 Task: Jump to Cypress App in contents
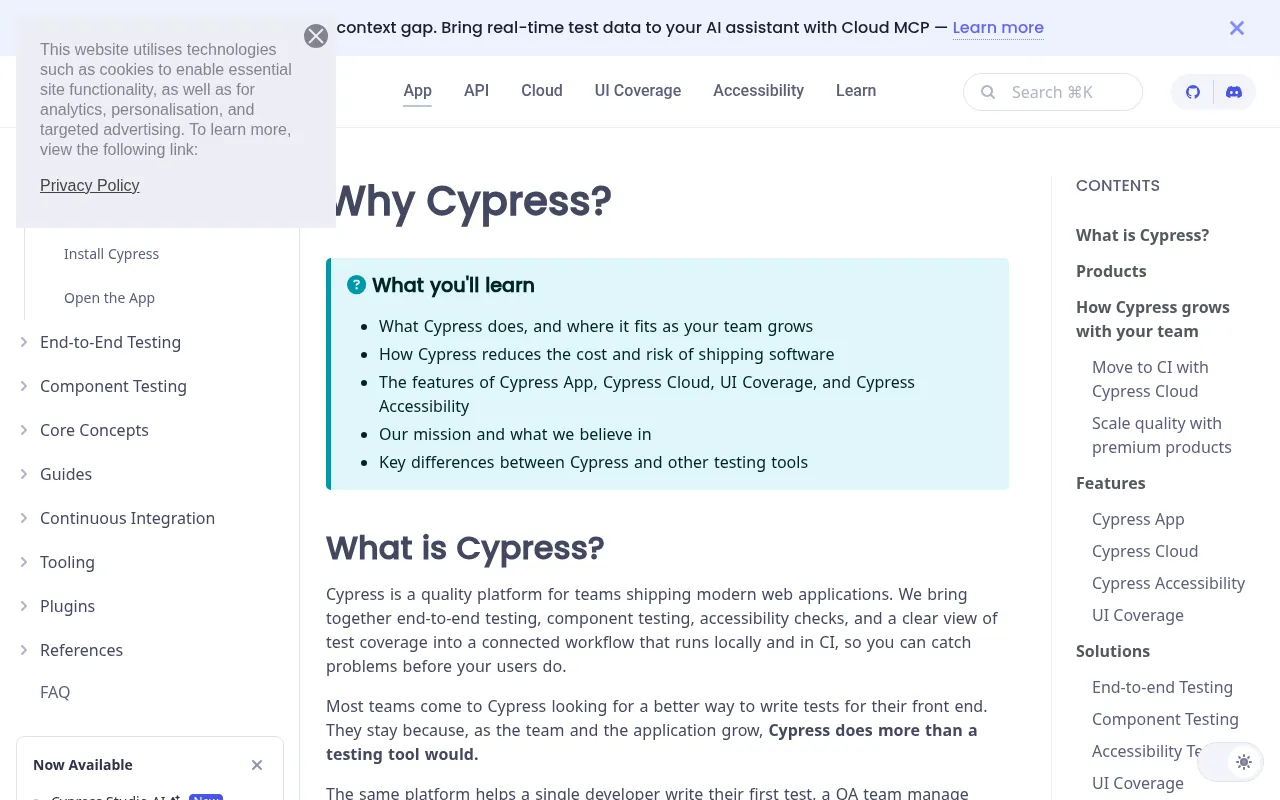point(1138,519)
